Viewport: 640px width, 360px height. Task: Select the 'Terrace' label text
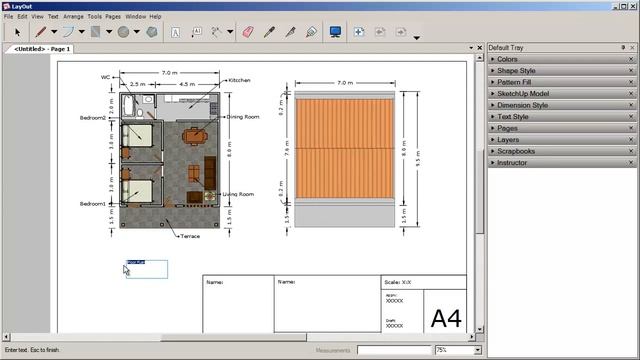point(190,236)
